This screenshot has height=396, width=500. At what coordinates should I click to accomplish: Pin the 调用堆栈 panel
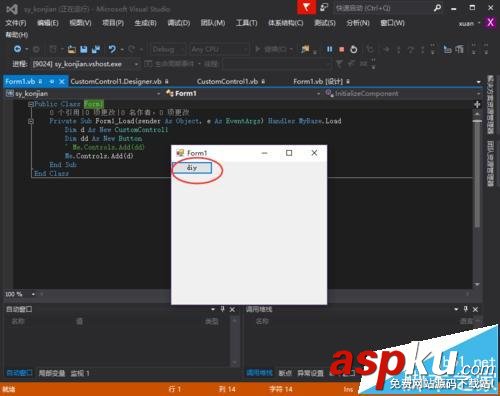[x=466, y=309]
